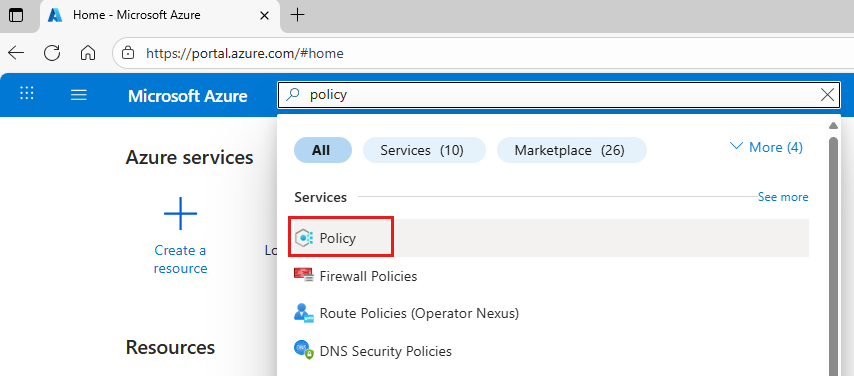Reload the browser page

click(x=52, y=53)
